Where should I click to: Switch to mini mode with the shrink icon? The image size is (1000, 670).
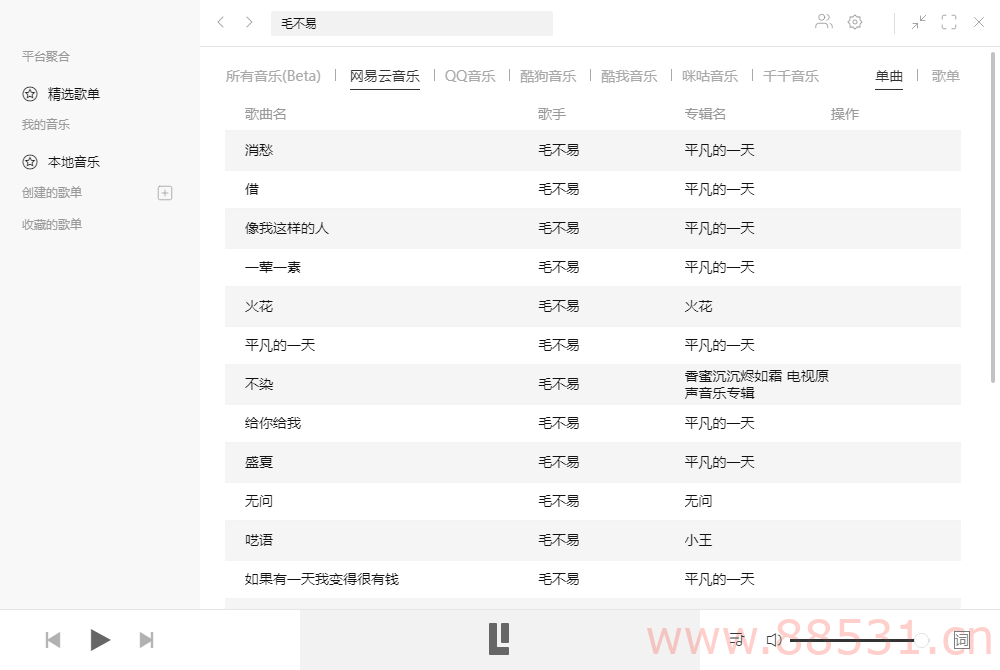(918, 22)
